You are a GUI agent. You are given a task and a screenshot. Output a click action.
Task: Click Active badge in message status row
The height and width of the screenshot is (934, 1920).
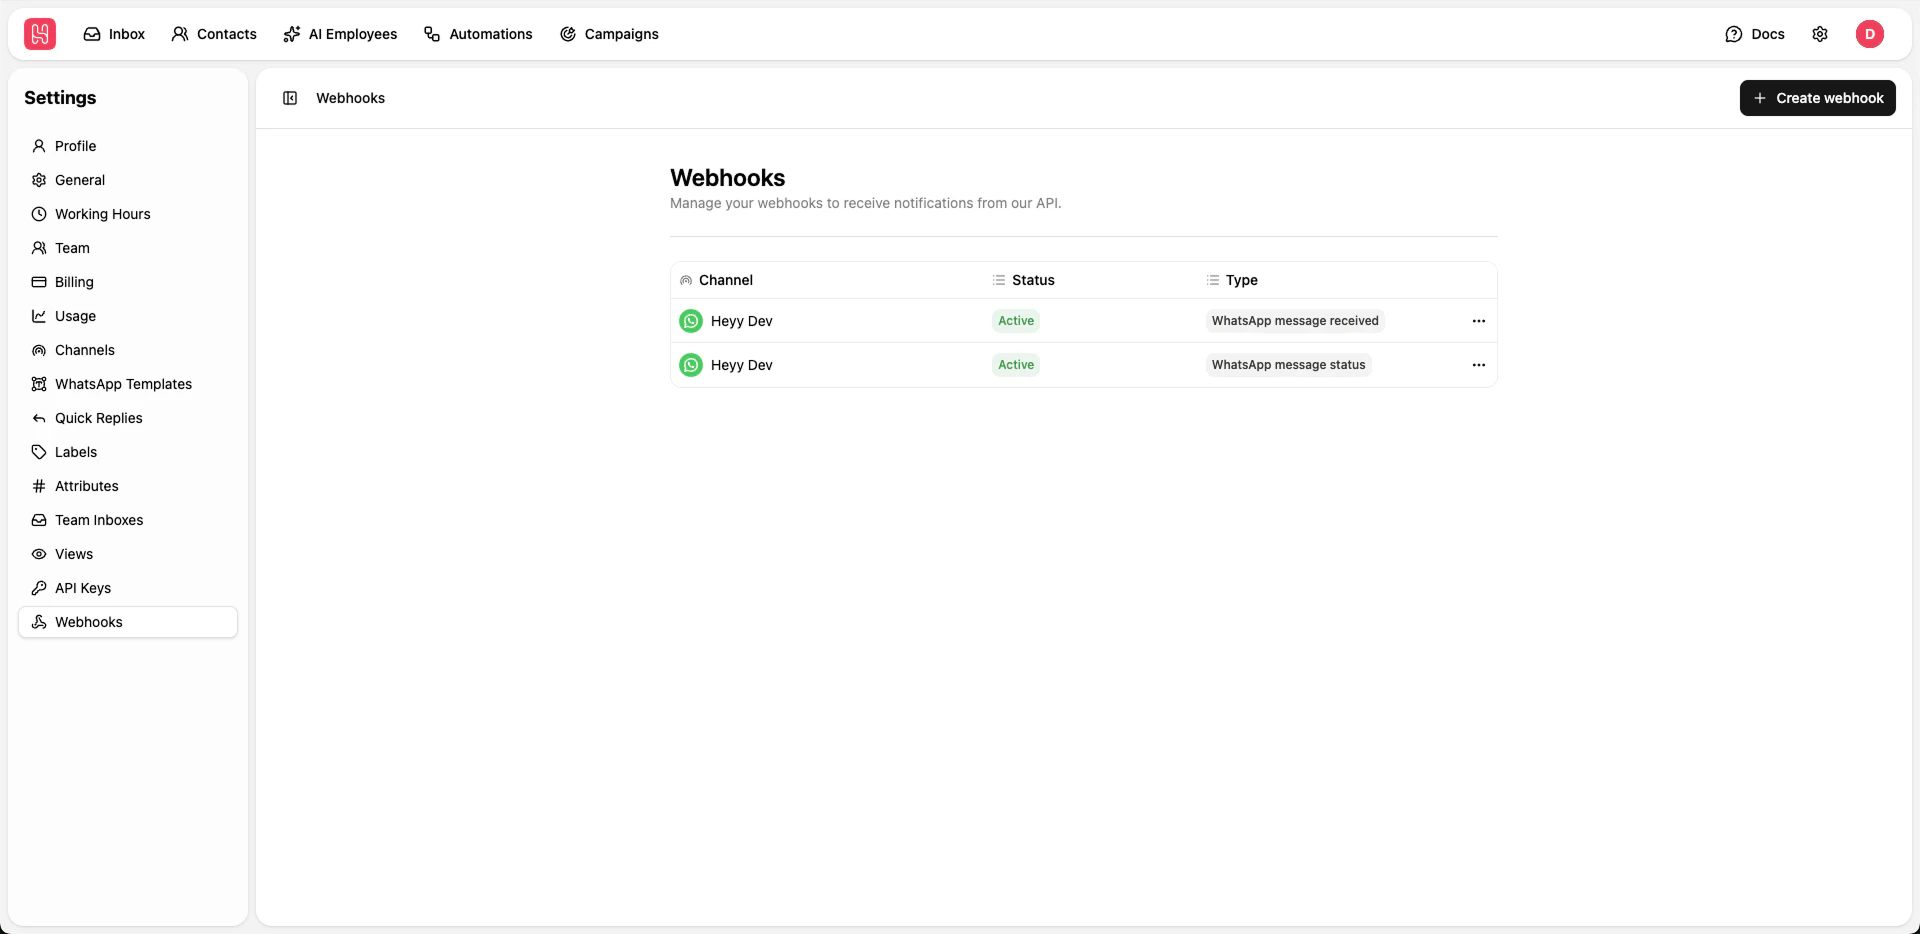(1016, 365)
